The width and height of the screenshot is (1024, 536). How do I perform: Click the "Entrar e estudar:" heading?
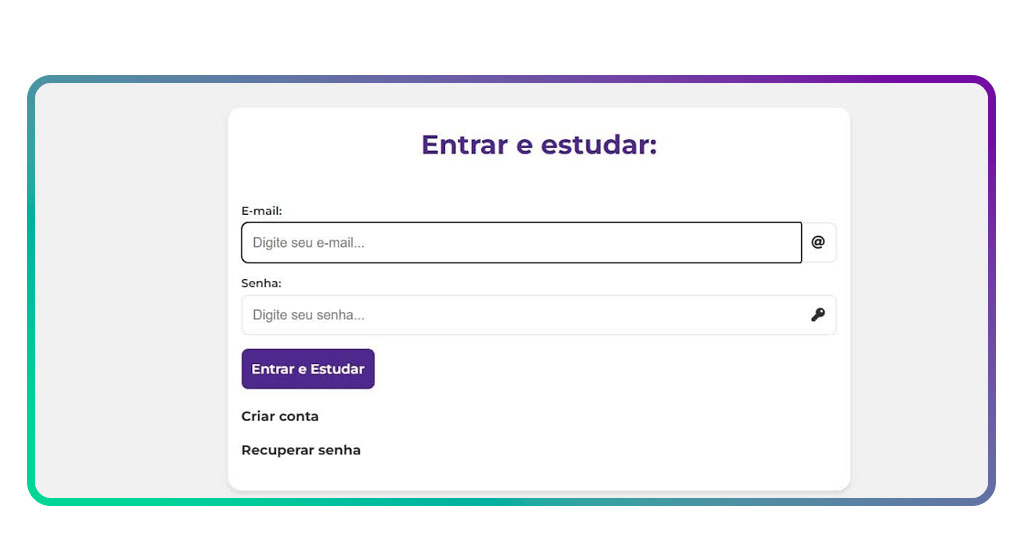point(539,145)
